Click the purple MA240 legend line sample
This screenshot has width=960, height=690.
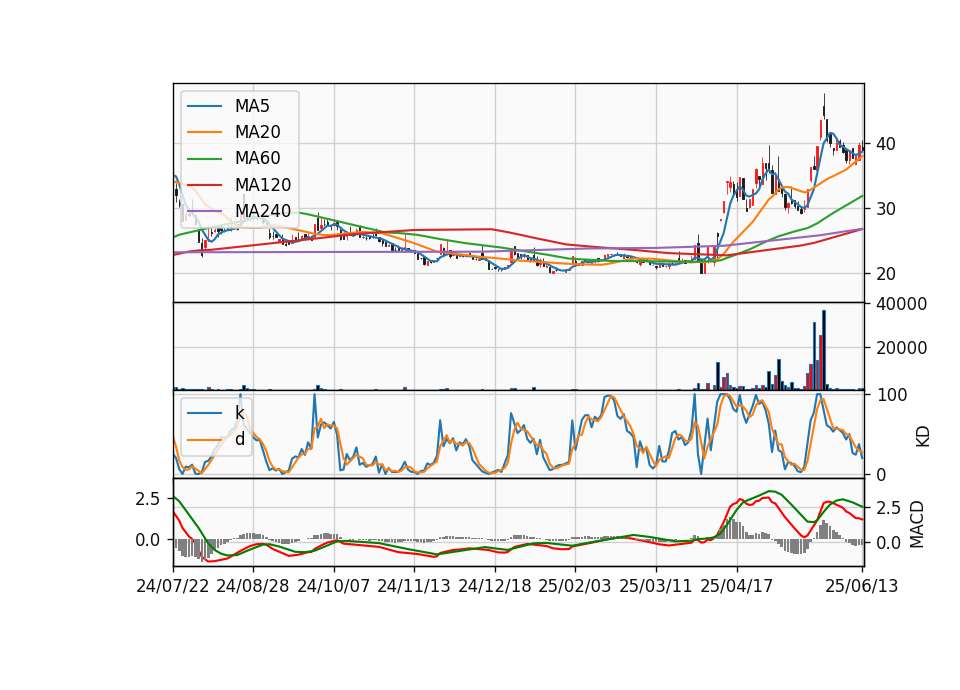(204, 211)
